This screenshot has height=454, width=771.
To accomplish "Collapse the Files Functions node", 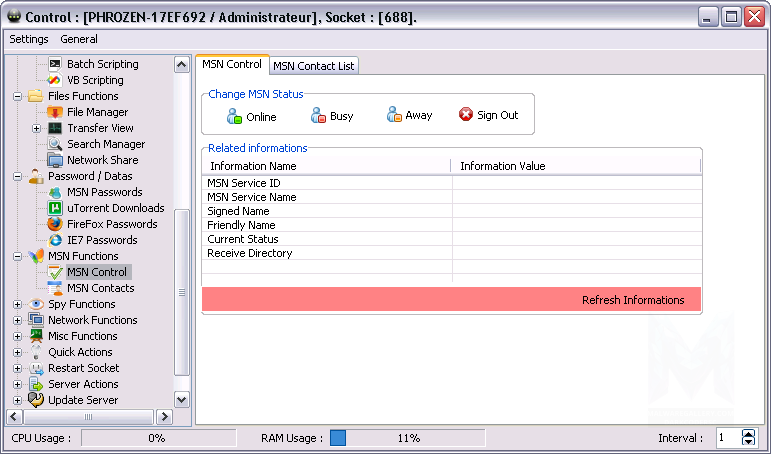I will point(17,96).
